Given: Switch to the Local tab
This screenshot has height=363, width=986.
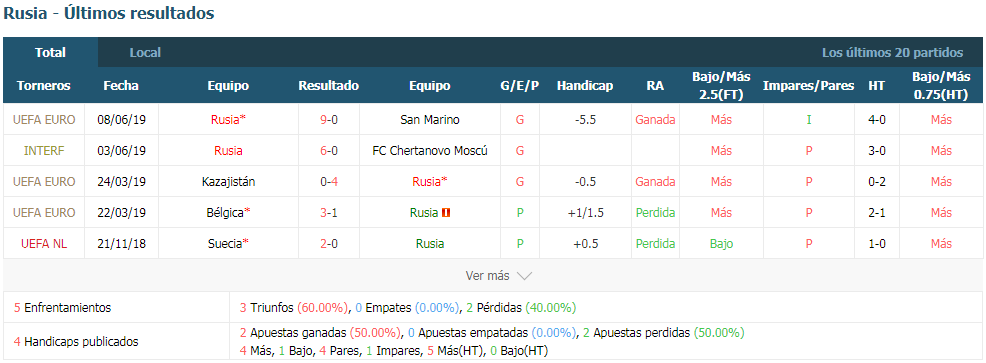Looking at the screenshot, I should click(x=145, y=53).
